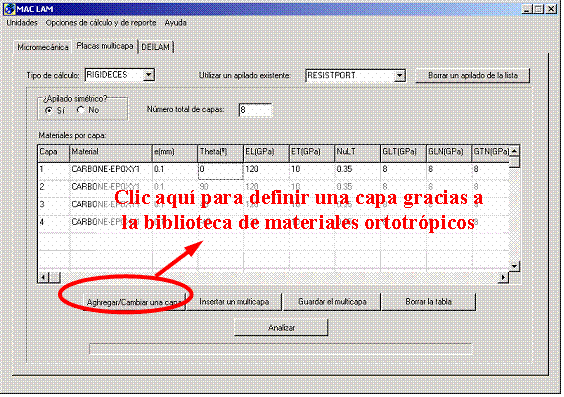This screenshot has width=564, height=397.
Task: Click Borrar la tabla button
Action: (x=428, y=302)
